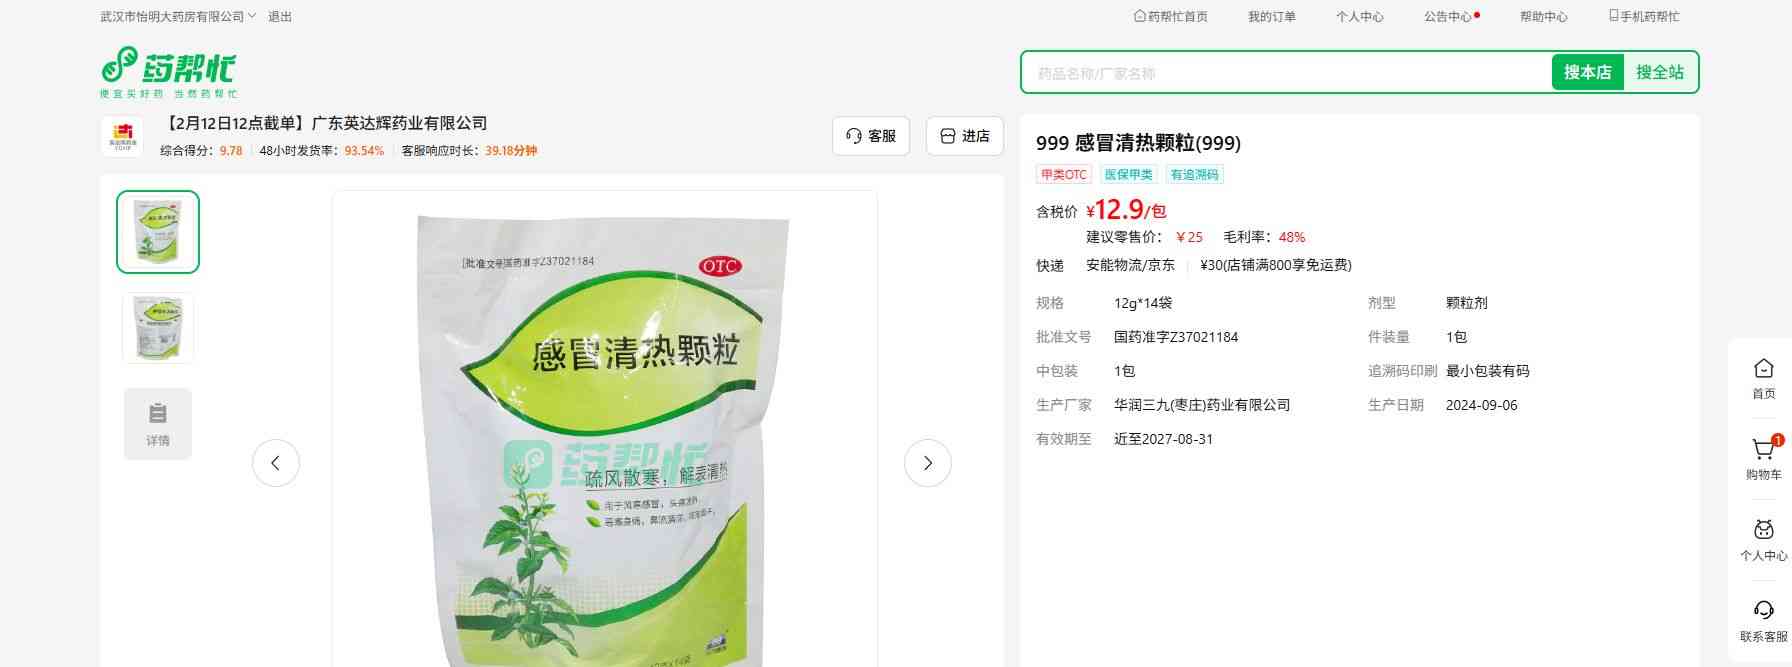Select the second product thumbnail

click(x=158, y=328)
